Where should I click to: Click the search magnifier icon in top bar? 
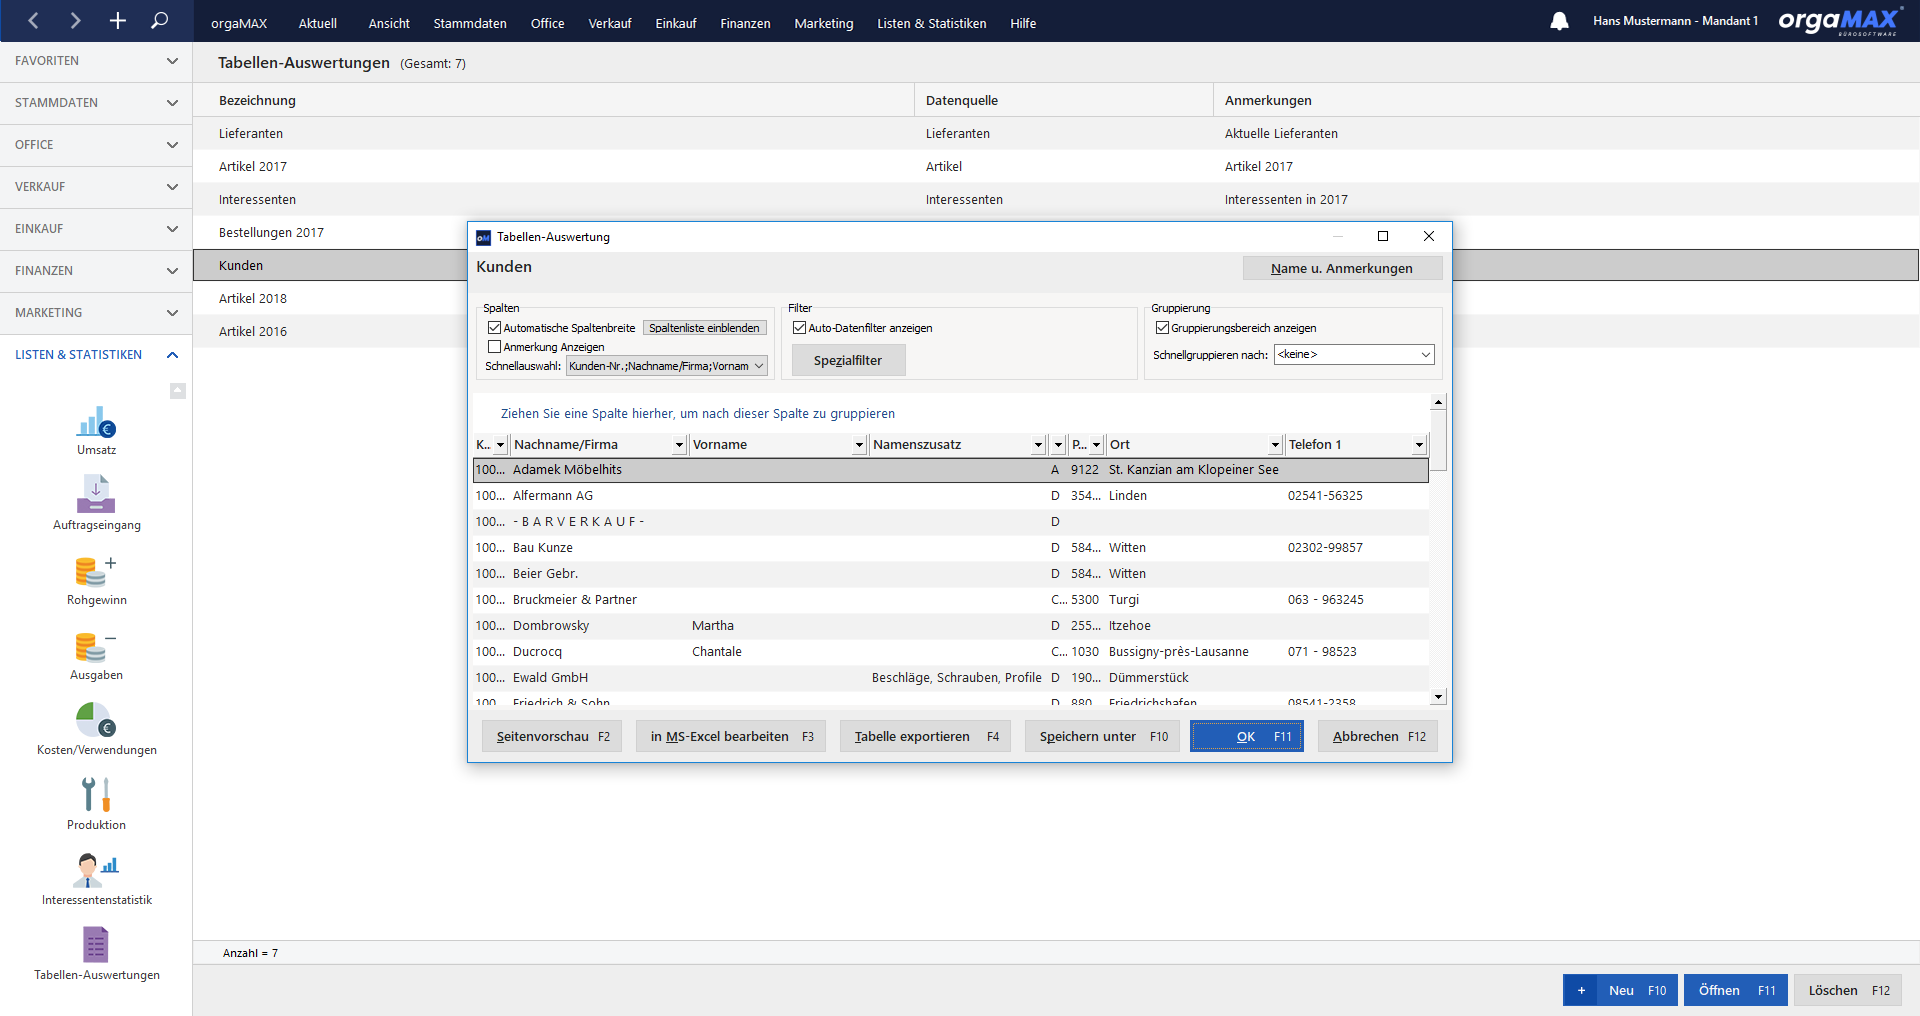[x=159, y=20]
